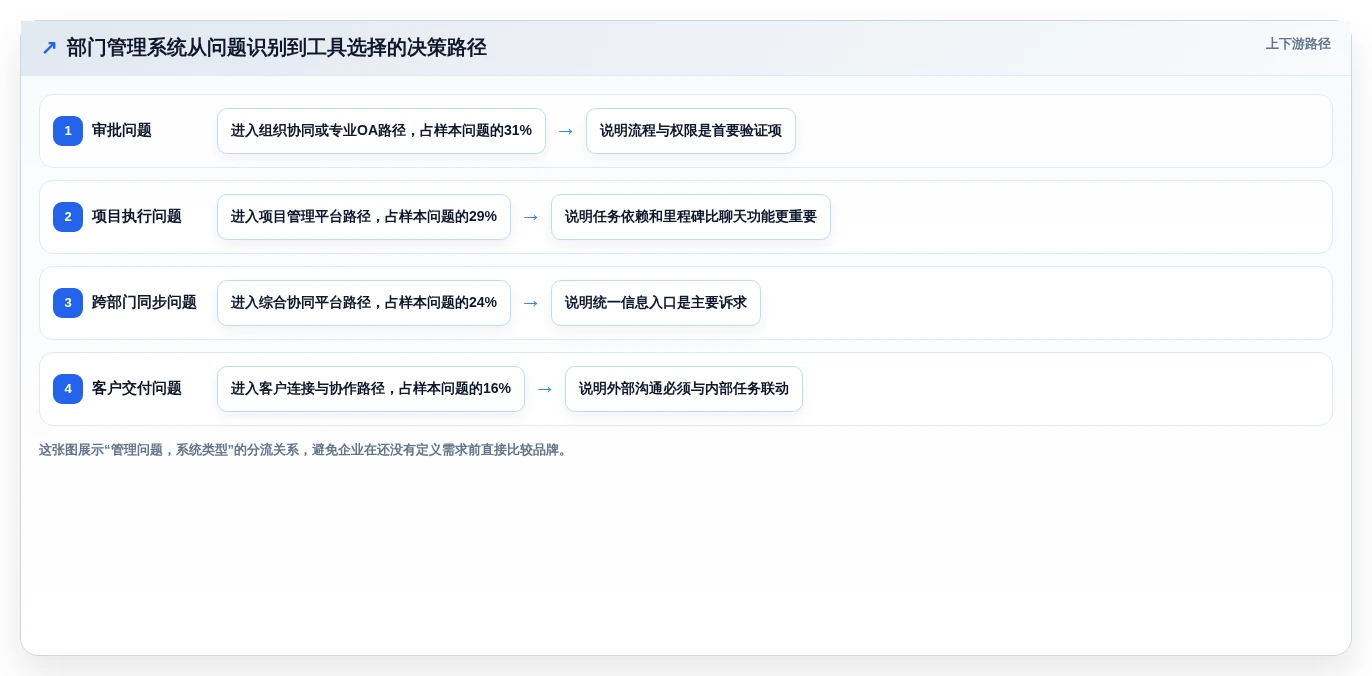The width and height of the screenshot is (1372, 676).
Task: Select the 说明任务依赖和里程碑比聊天功能更重要 box
Action: pos(691,217)
